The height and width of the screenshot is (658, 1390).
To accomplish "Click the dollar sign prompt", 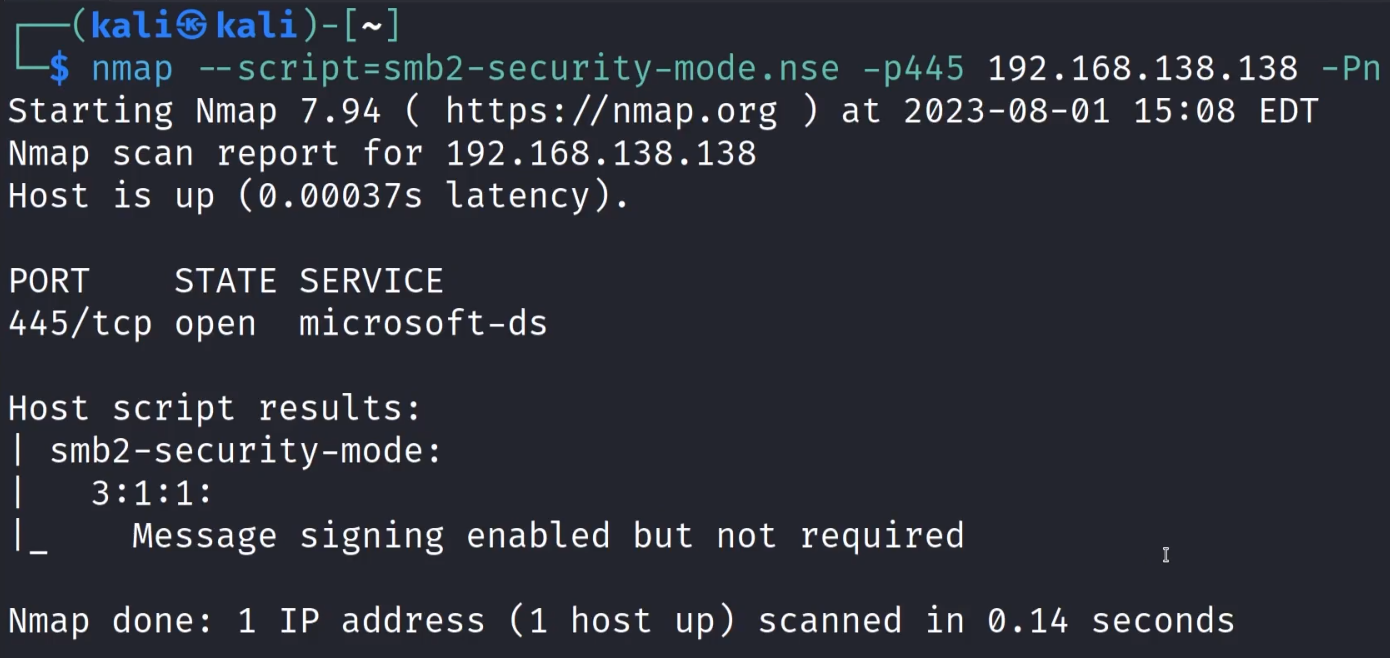I will (60, 69).
